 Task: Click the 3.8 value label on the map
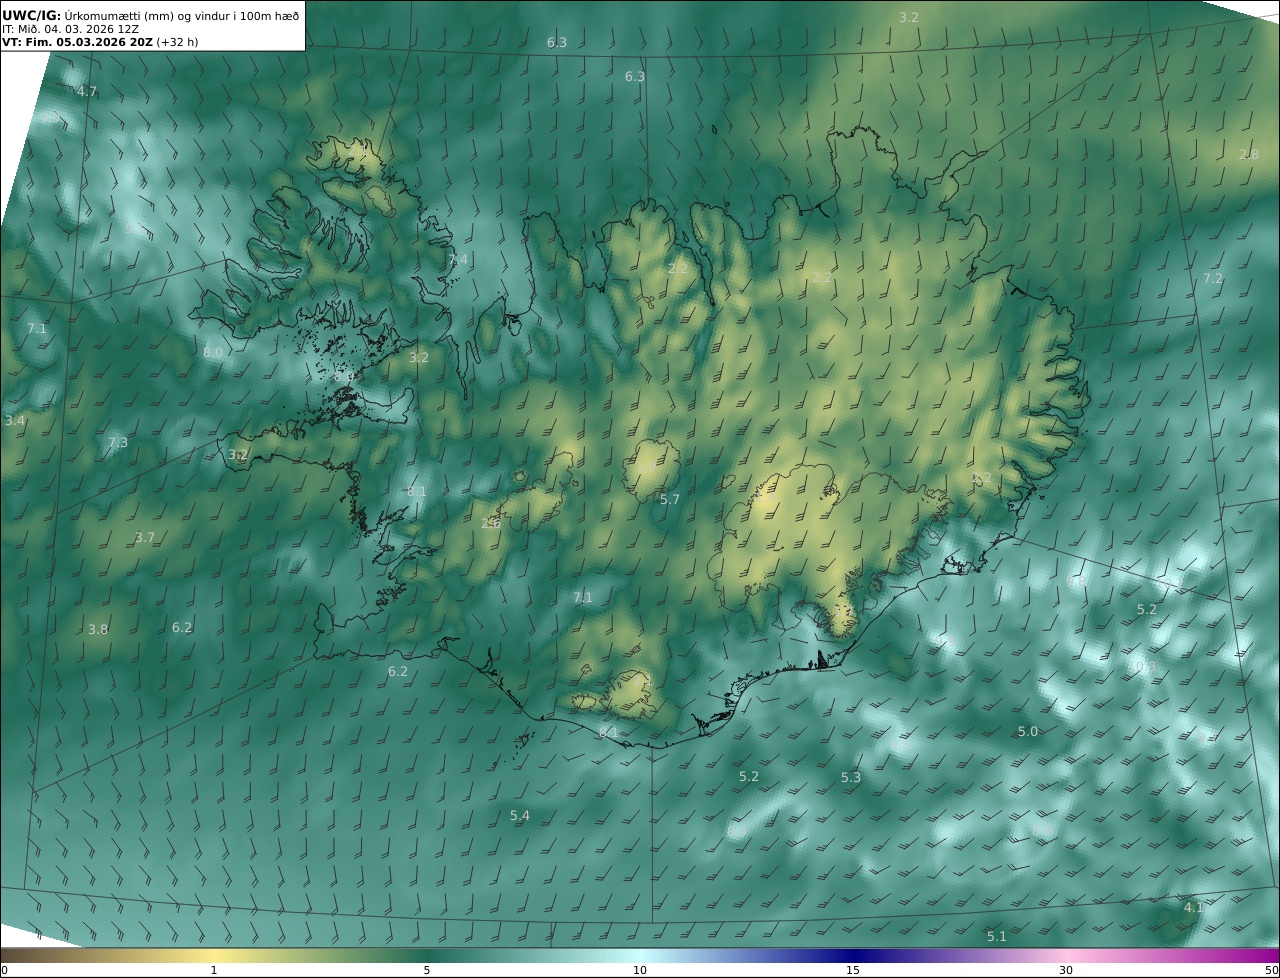[98, 630]
